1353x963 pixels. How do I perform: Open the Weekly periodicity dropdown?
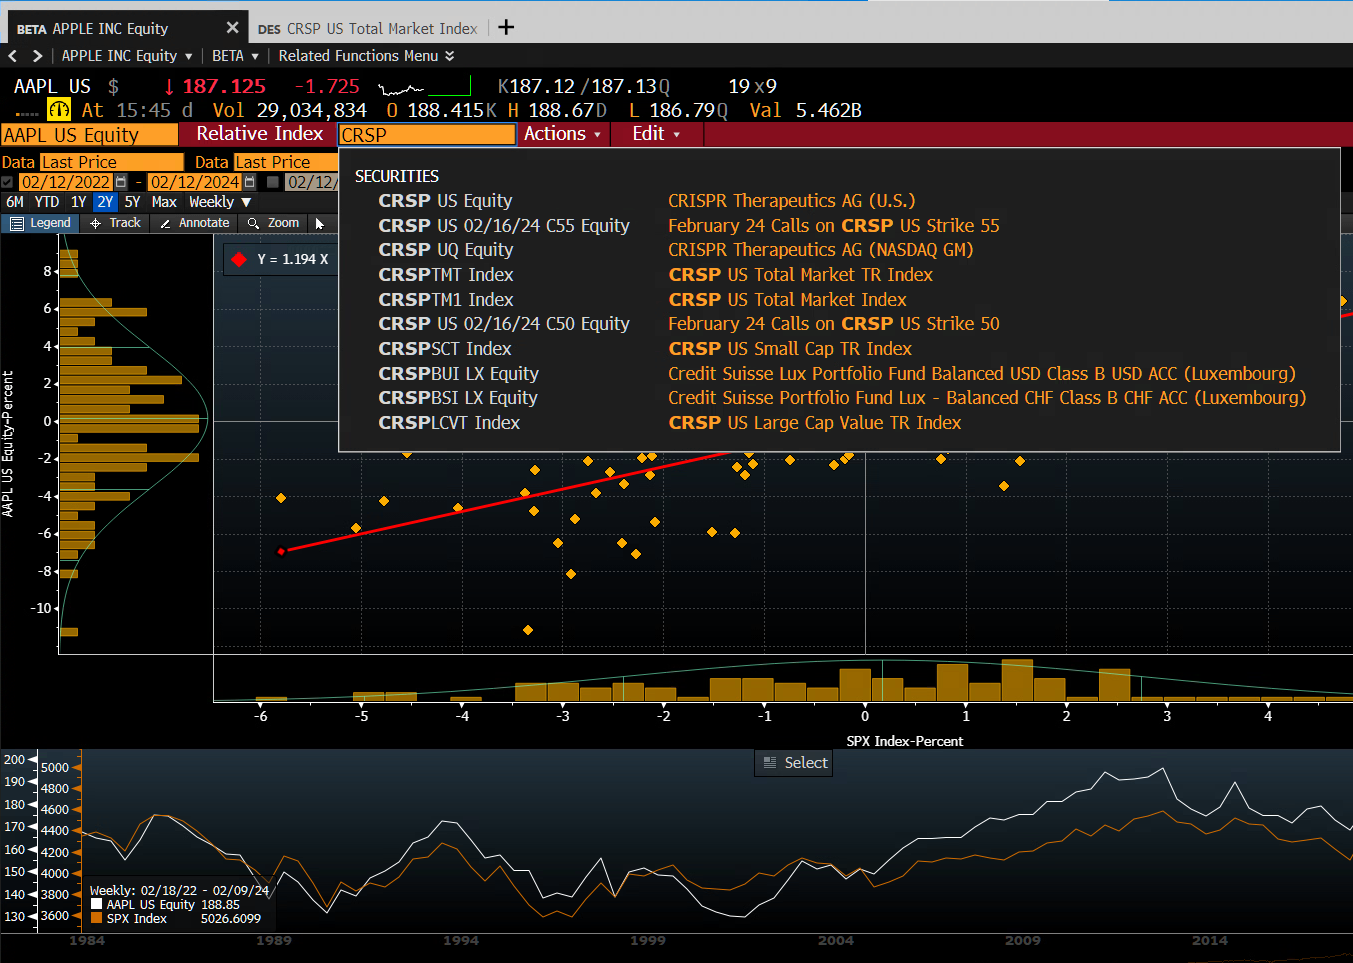(220, 202)
